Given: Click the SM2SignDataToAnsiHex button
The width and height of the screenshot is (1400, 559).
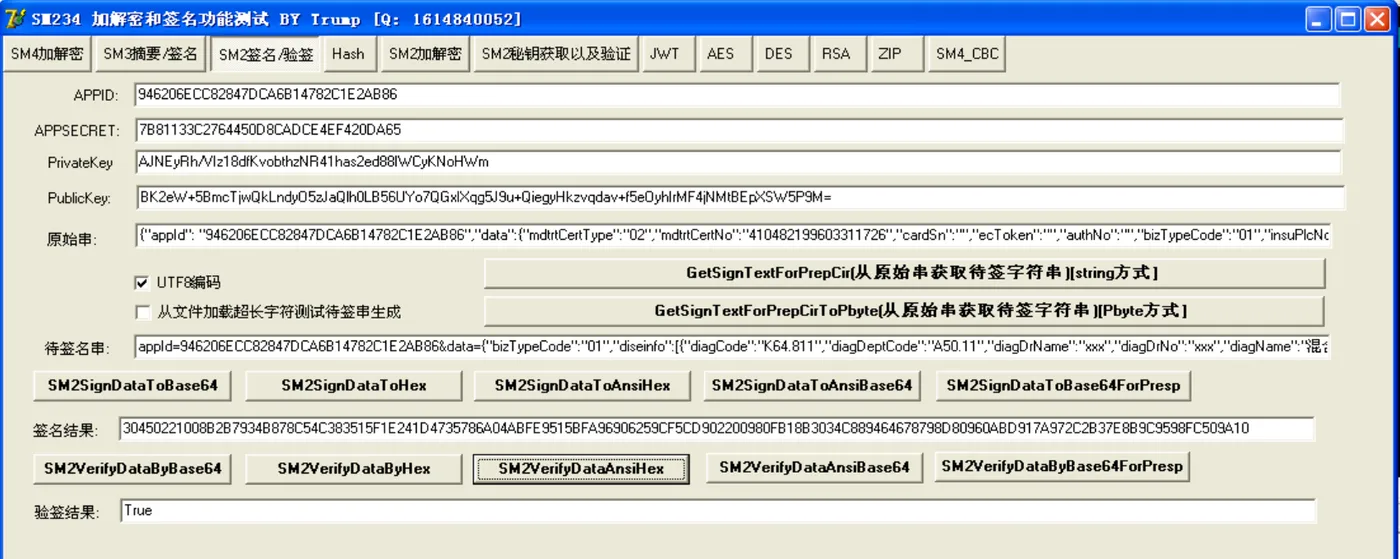Looking at the screenshot, I should [x=581, y=385].
